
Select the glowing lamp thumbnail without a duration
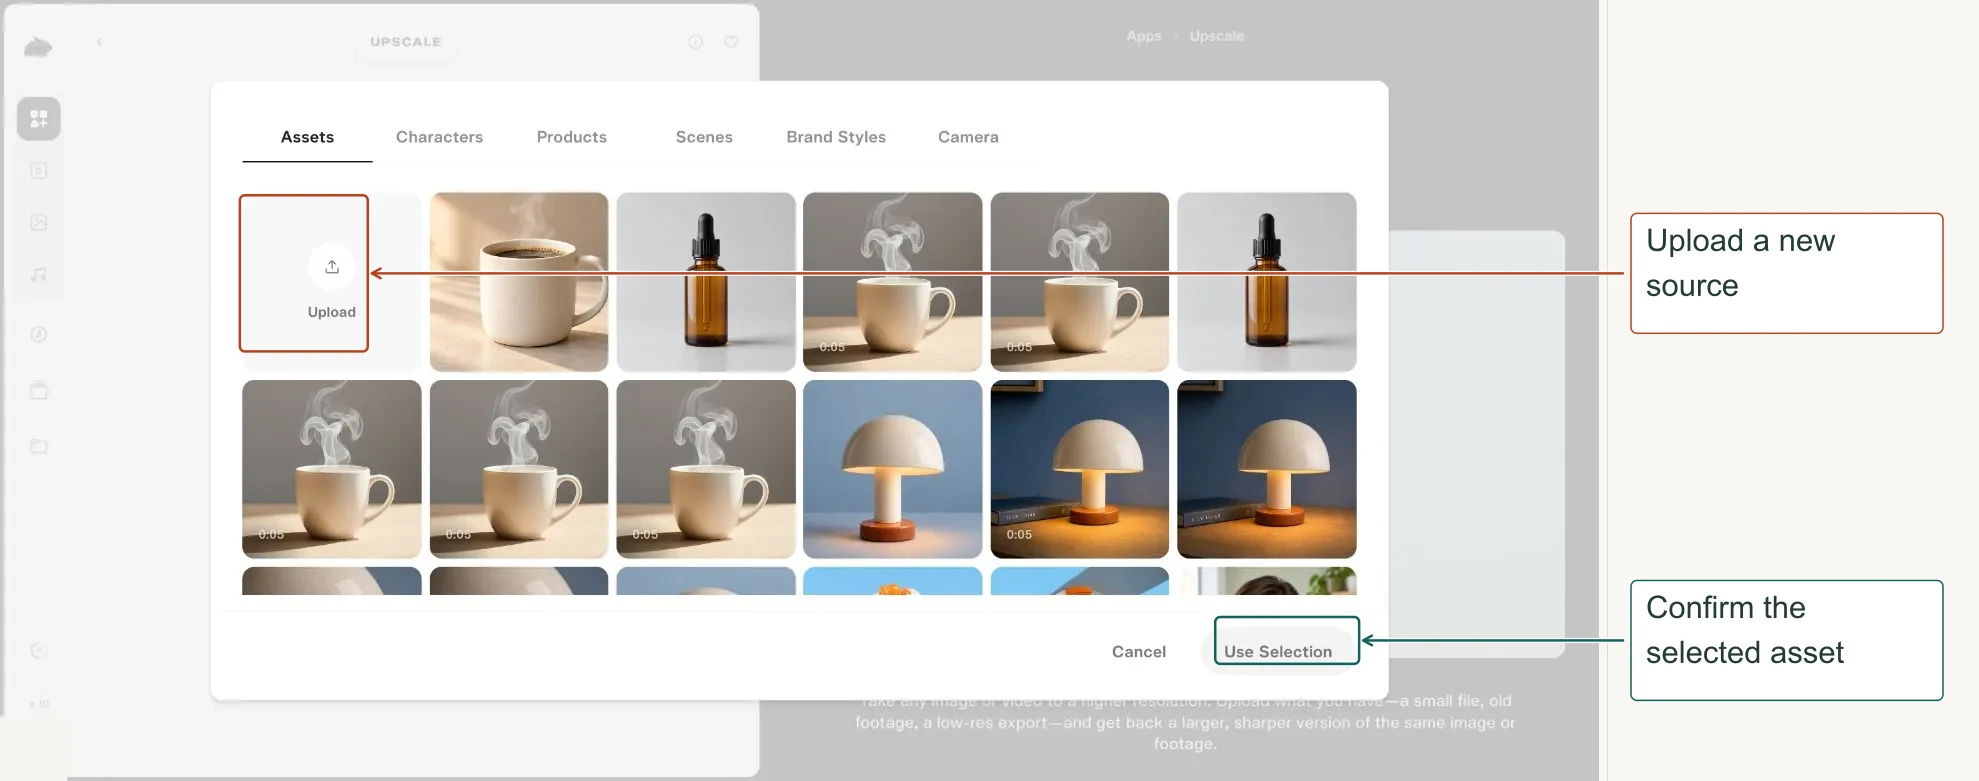pyautogui.click(x=1267, y=469)
